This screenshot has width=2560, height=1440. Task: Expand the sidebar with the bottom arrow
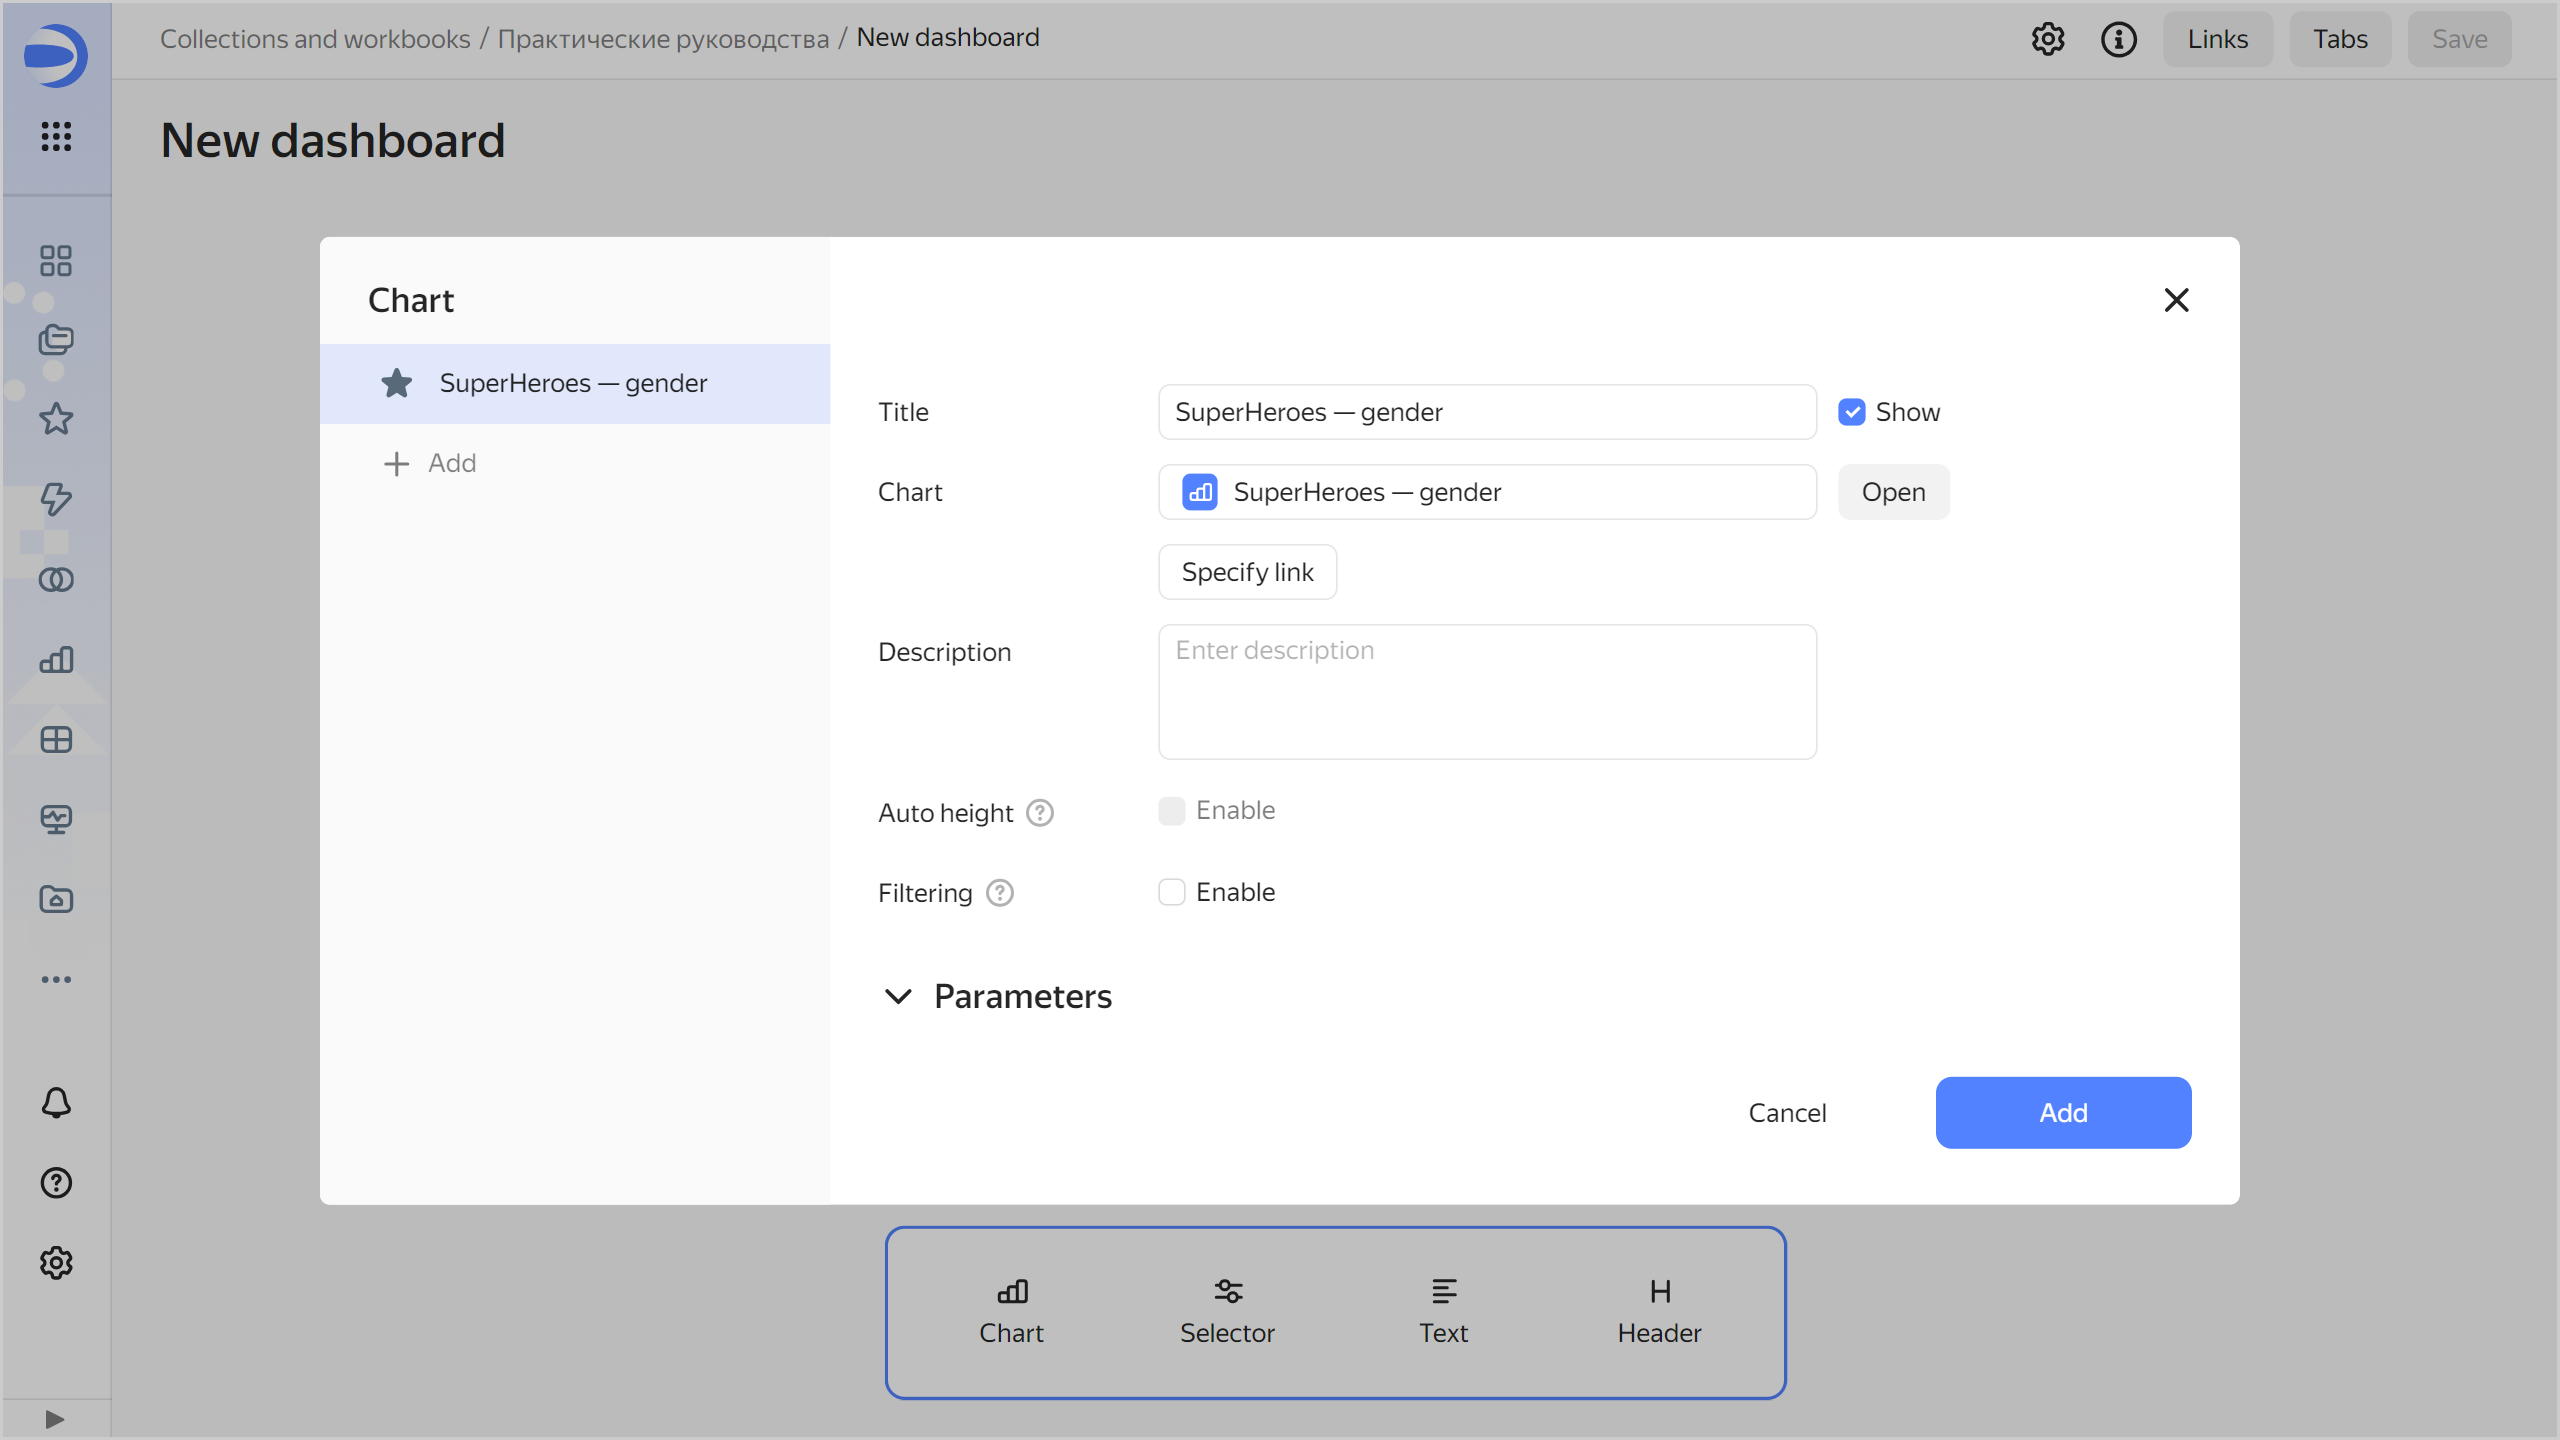click(x=55, y=1419)
